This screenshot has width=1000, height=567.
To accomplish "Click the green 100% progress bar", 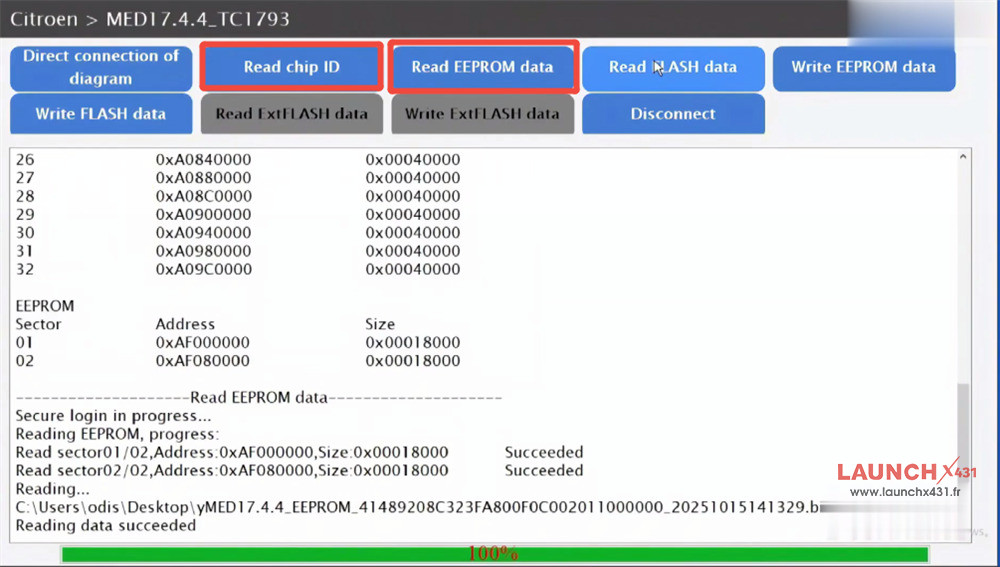I will tap(495, 554).
